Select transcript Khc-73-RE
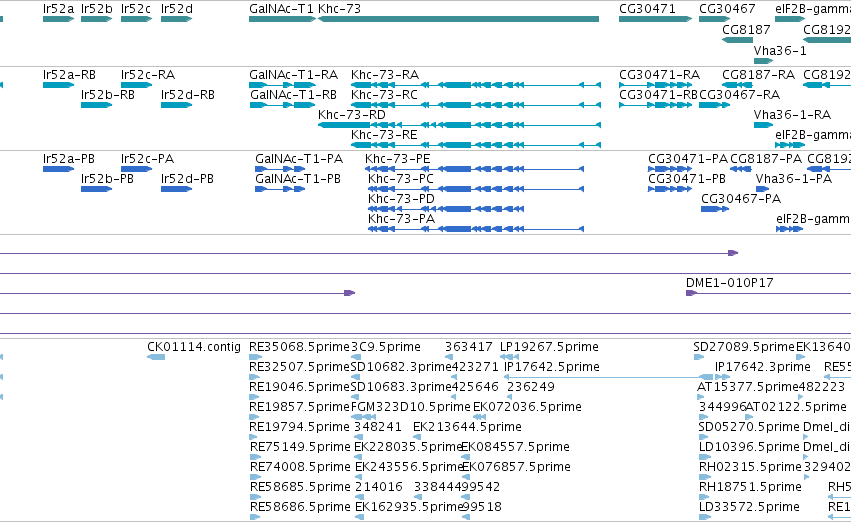Image resolution: width=851 pixels, height=522 pixels. click(x=384, y=135)
